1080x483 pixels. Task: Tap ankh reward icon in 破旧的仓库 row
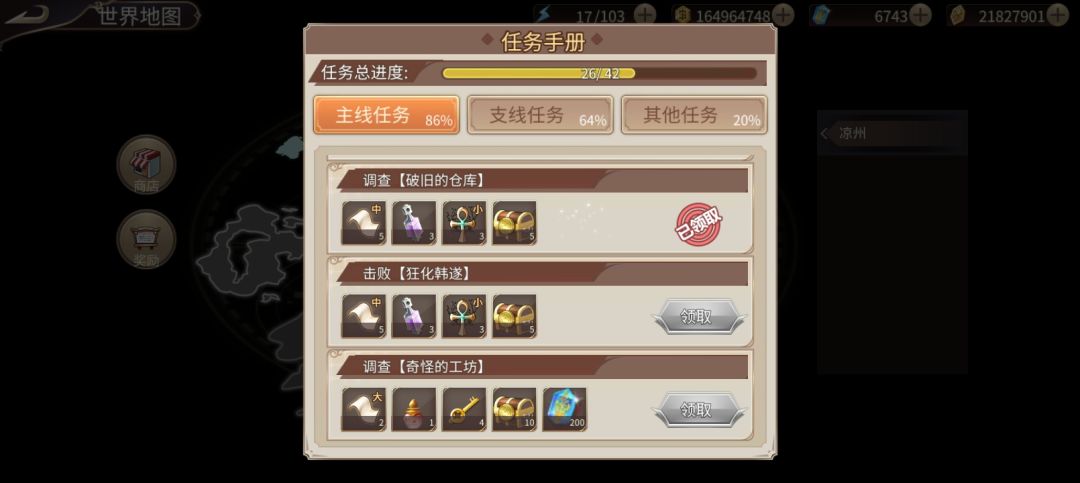464,223
